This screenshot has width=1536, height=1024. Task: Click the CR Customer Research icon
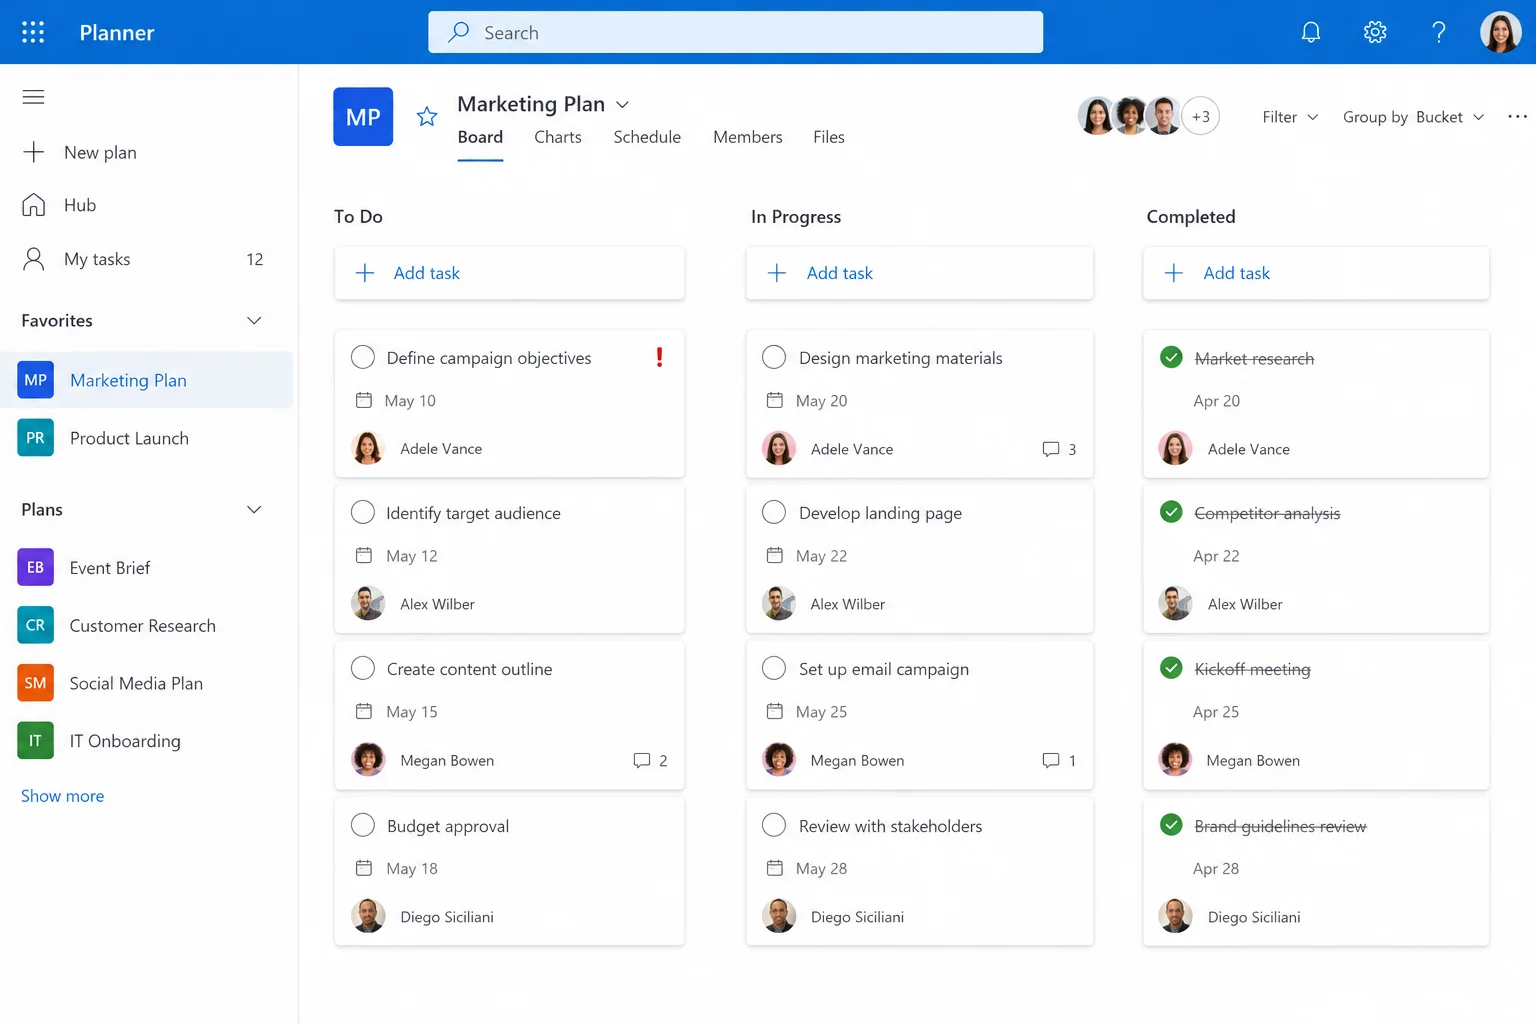(x=35, y=625)
